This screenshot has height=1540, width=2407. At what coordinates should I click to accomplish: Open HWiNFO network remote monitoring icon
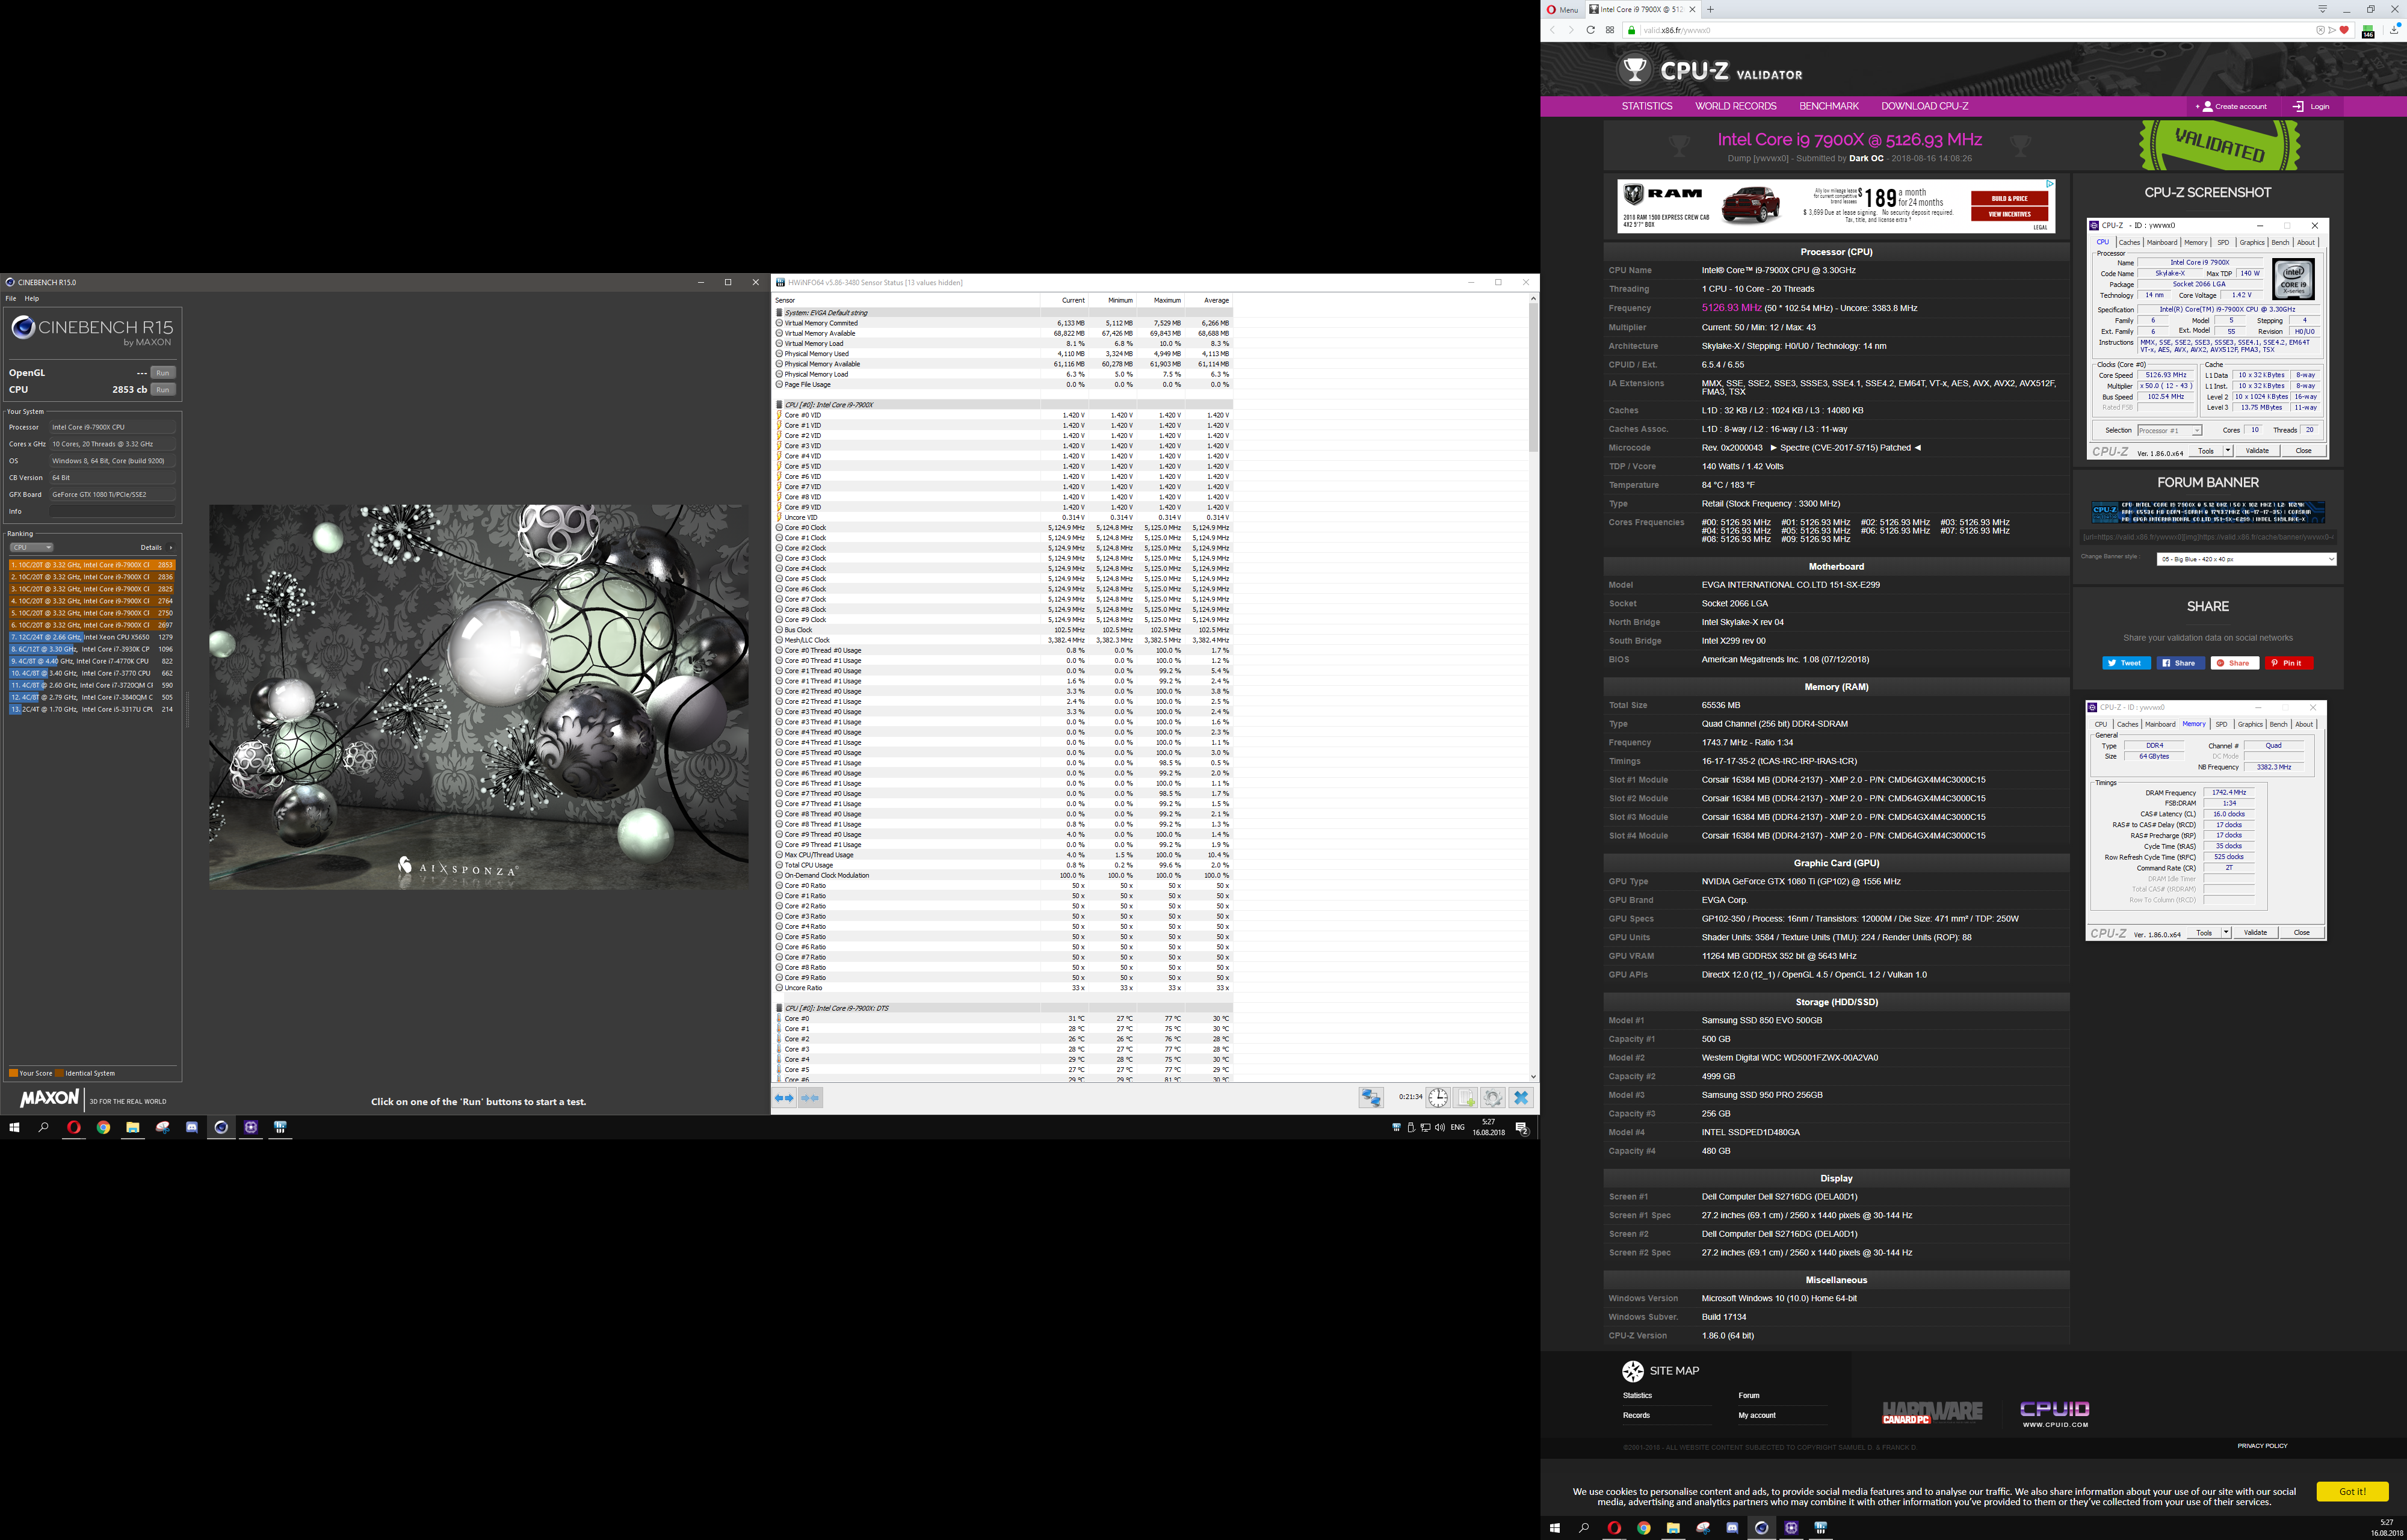(1371, 1098)
